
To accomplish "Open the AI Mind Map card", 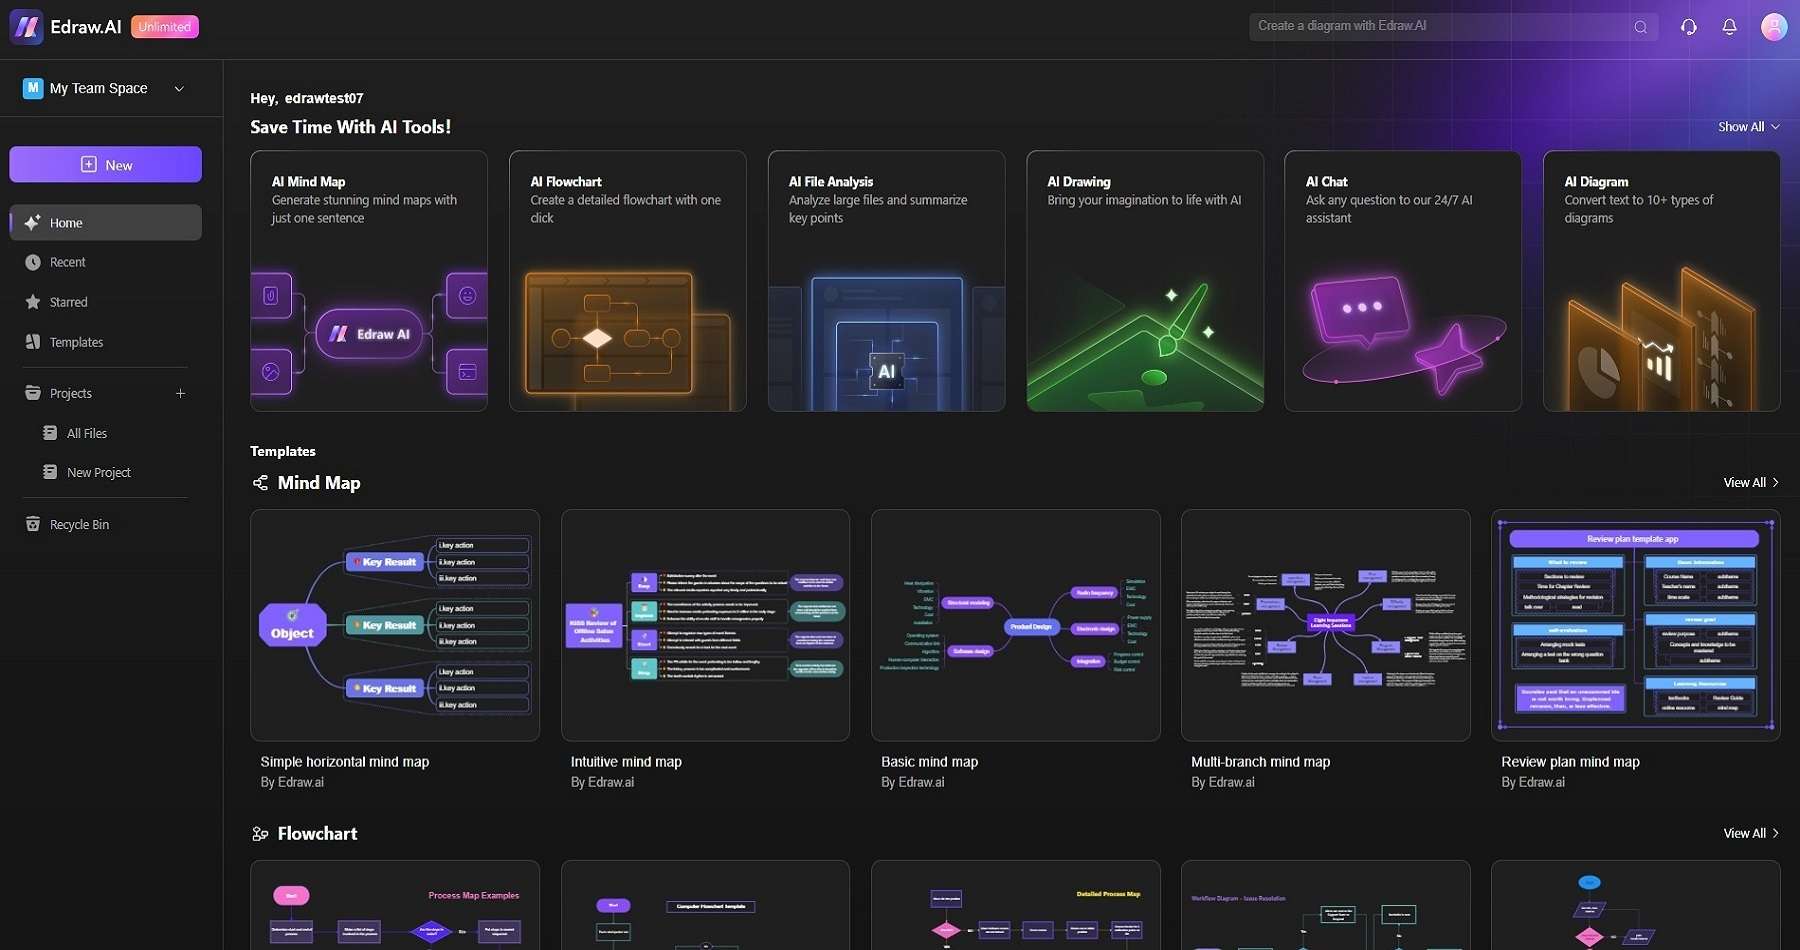I will pyautogui.click(x=369, y=281).
